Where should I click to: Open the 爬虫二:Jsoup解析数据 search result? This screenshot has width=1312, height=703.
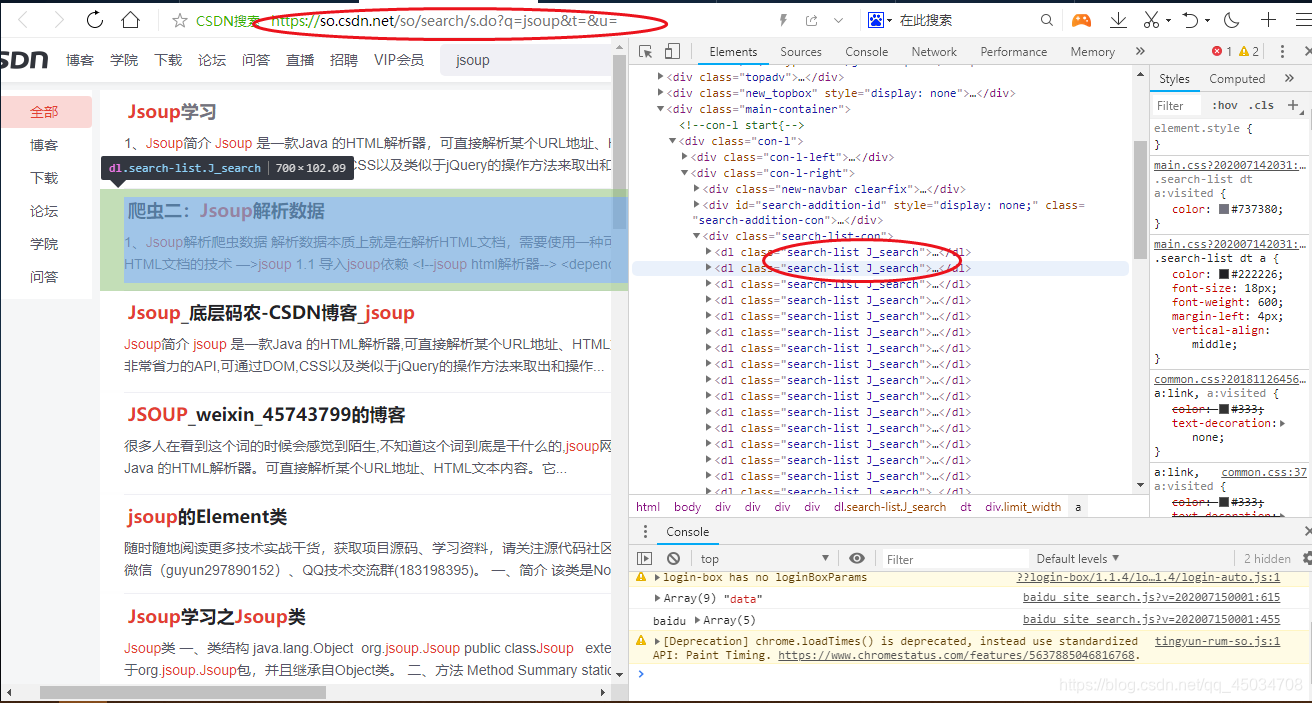click(225, 210)
